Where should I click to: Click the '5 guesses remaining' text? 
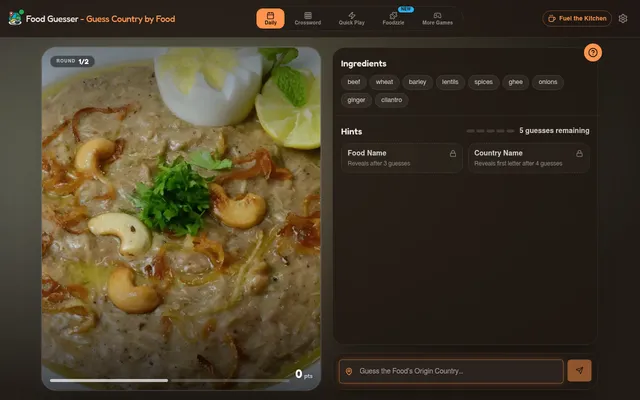coord(554,131)
